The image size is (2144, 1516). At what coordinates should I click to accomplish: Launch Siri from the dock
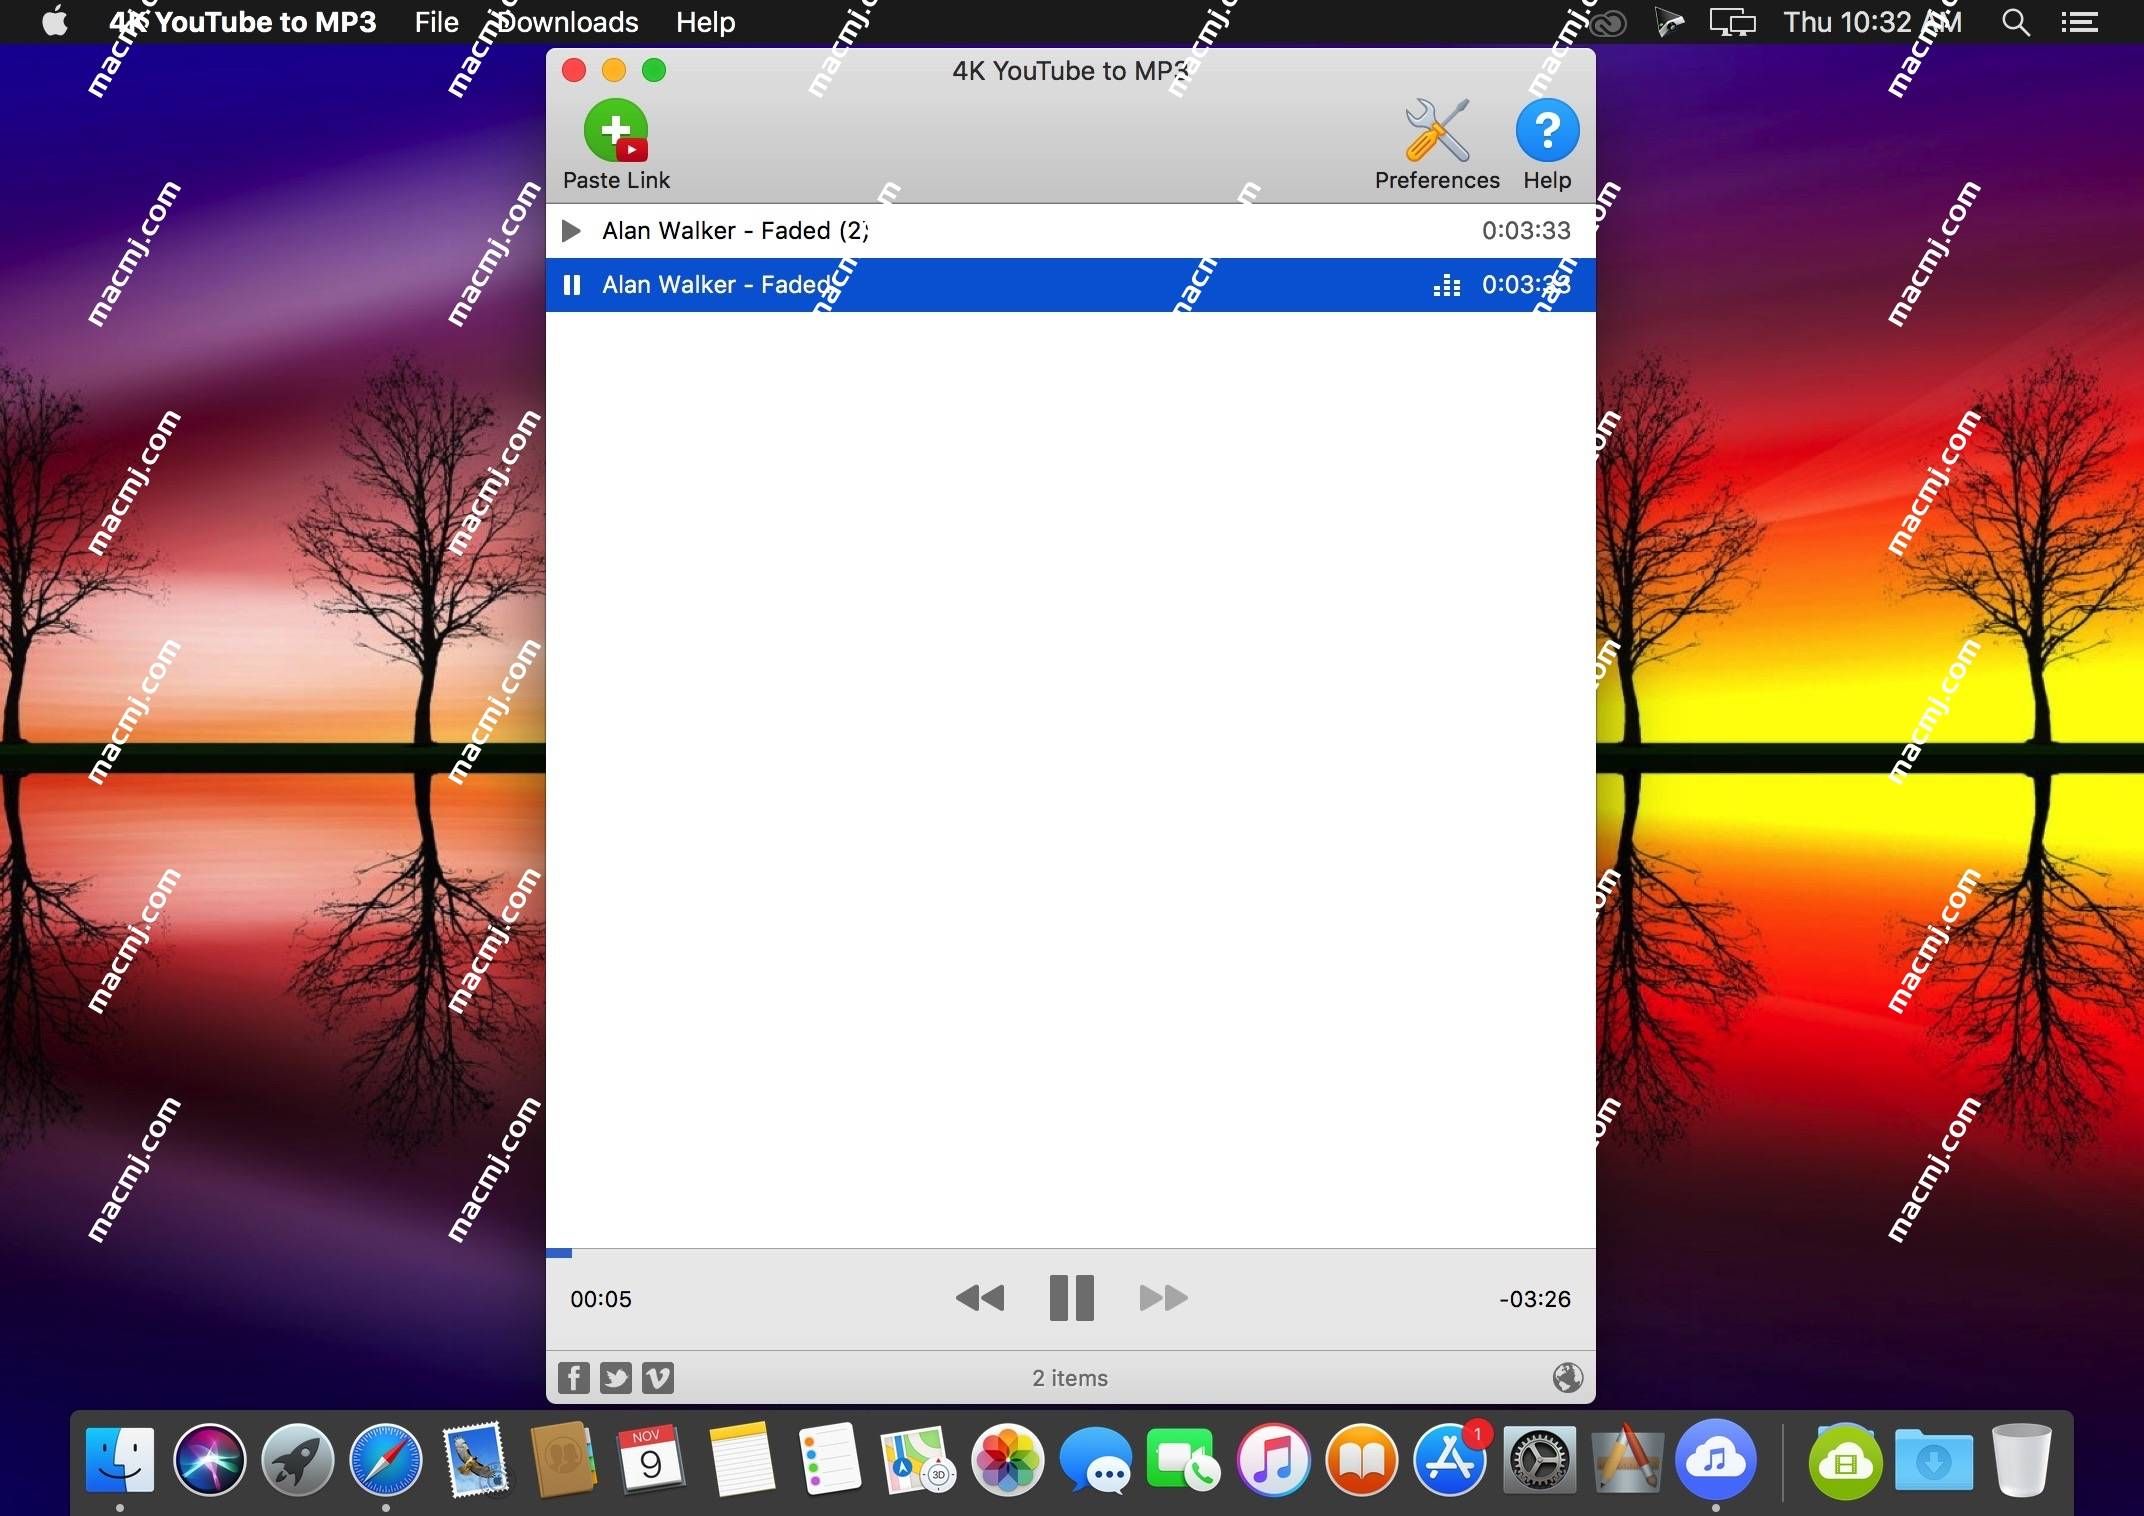(209, 1460)
